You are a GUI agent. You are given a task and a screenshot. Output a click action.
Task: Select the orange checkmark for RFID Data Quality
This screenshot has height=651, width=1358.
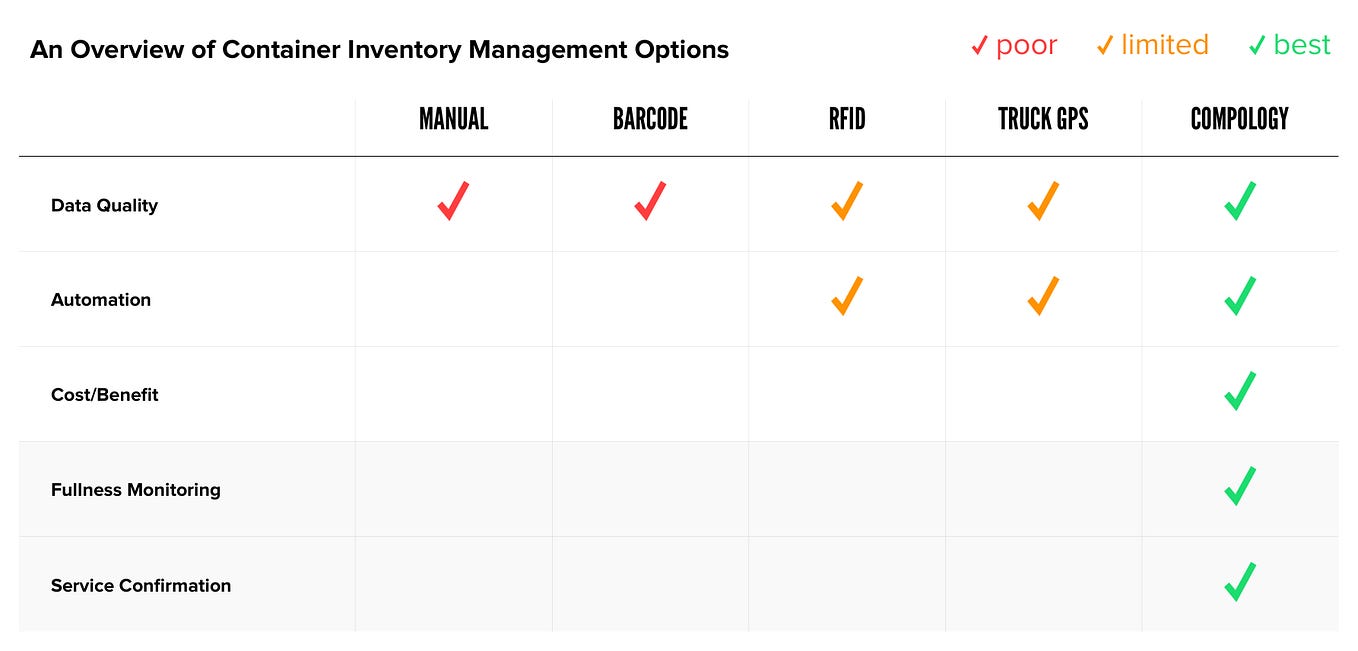click(847, 201)
